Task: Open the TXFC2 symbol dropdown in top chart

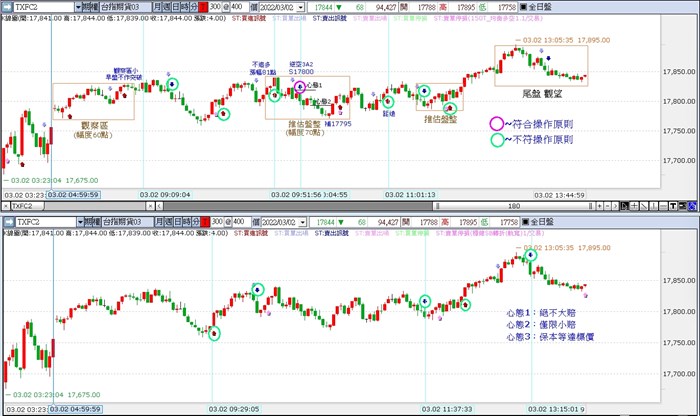Action: point(78,7)
